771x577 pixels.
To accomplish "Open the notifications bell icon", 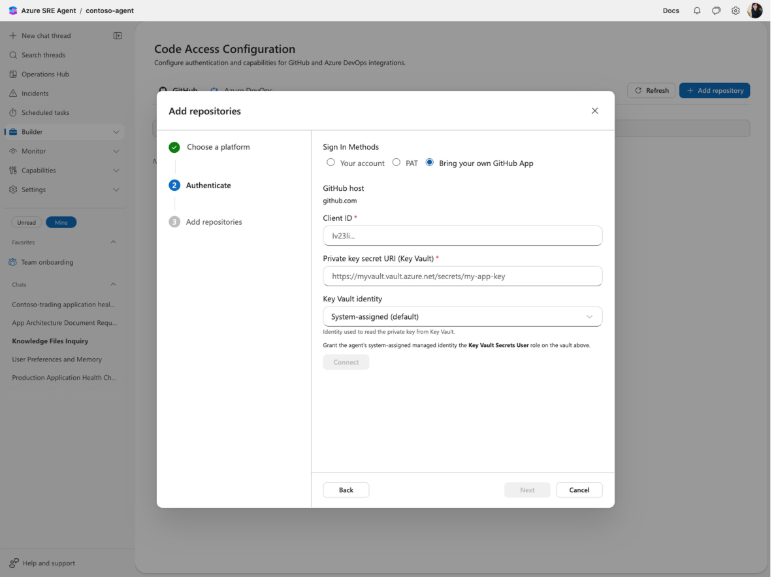I will [697, 10].
